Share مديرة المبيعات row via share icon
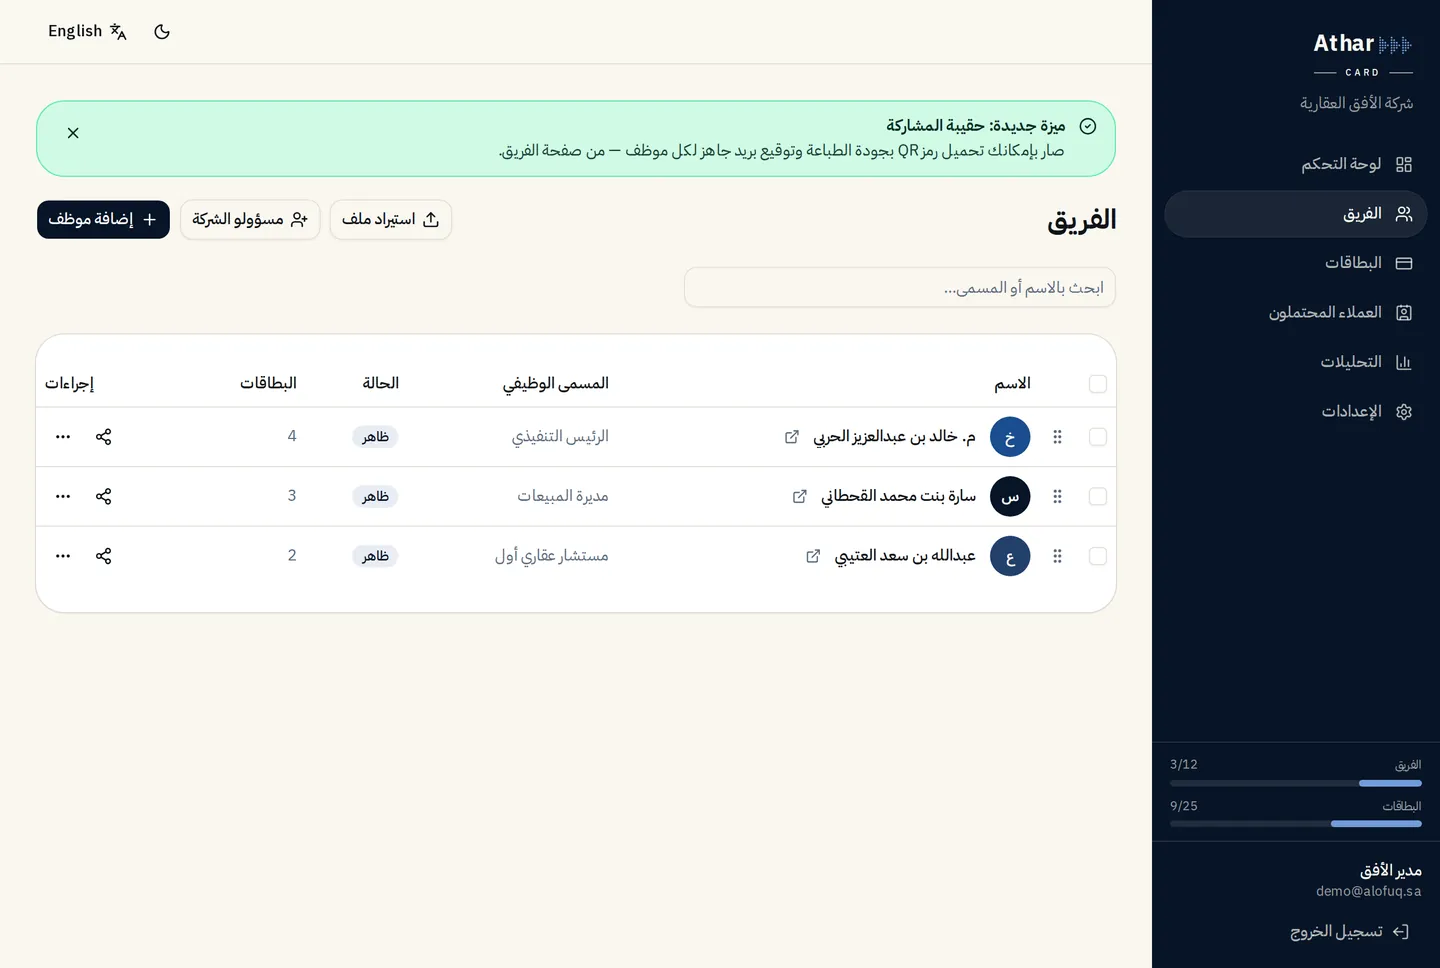This screenshot has height=968, width=1440. pyautogui.click(x=104, y=497)
